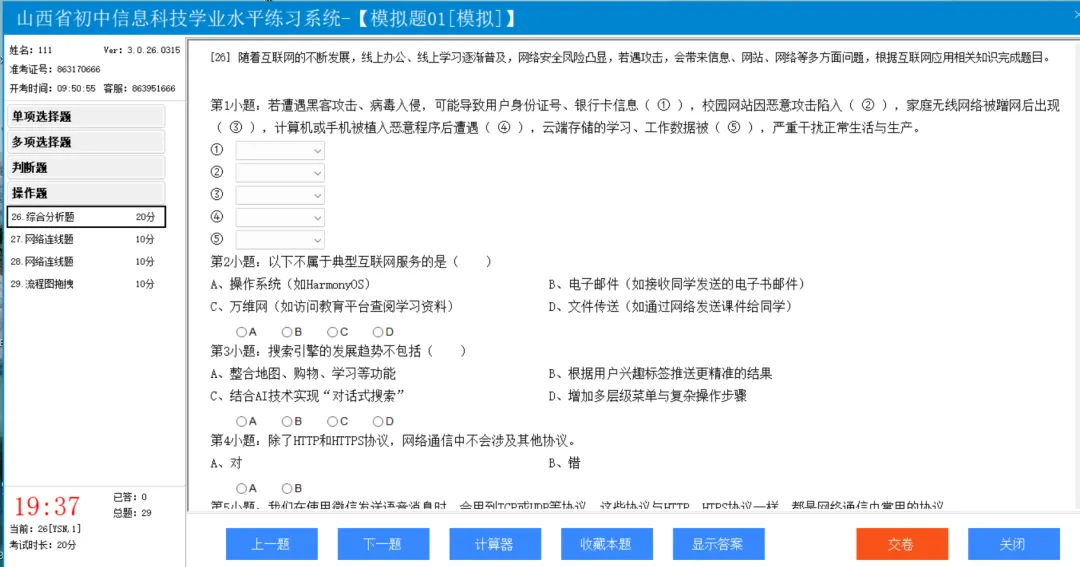Open the 计算器 calculator
This screenshot has height=567, width=1080.
click(495, 544)
